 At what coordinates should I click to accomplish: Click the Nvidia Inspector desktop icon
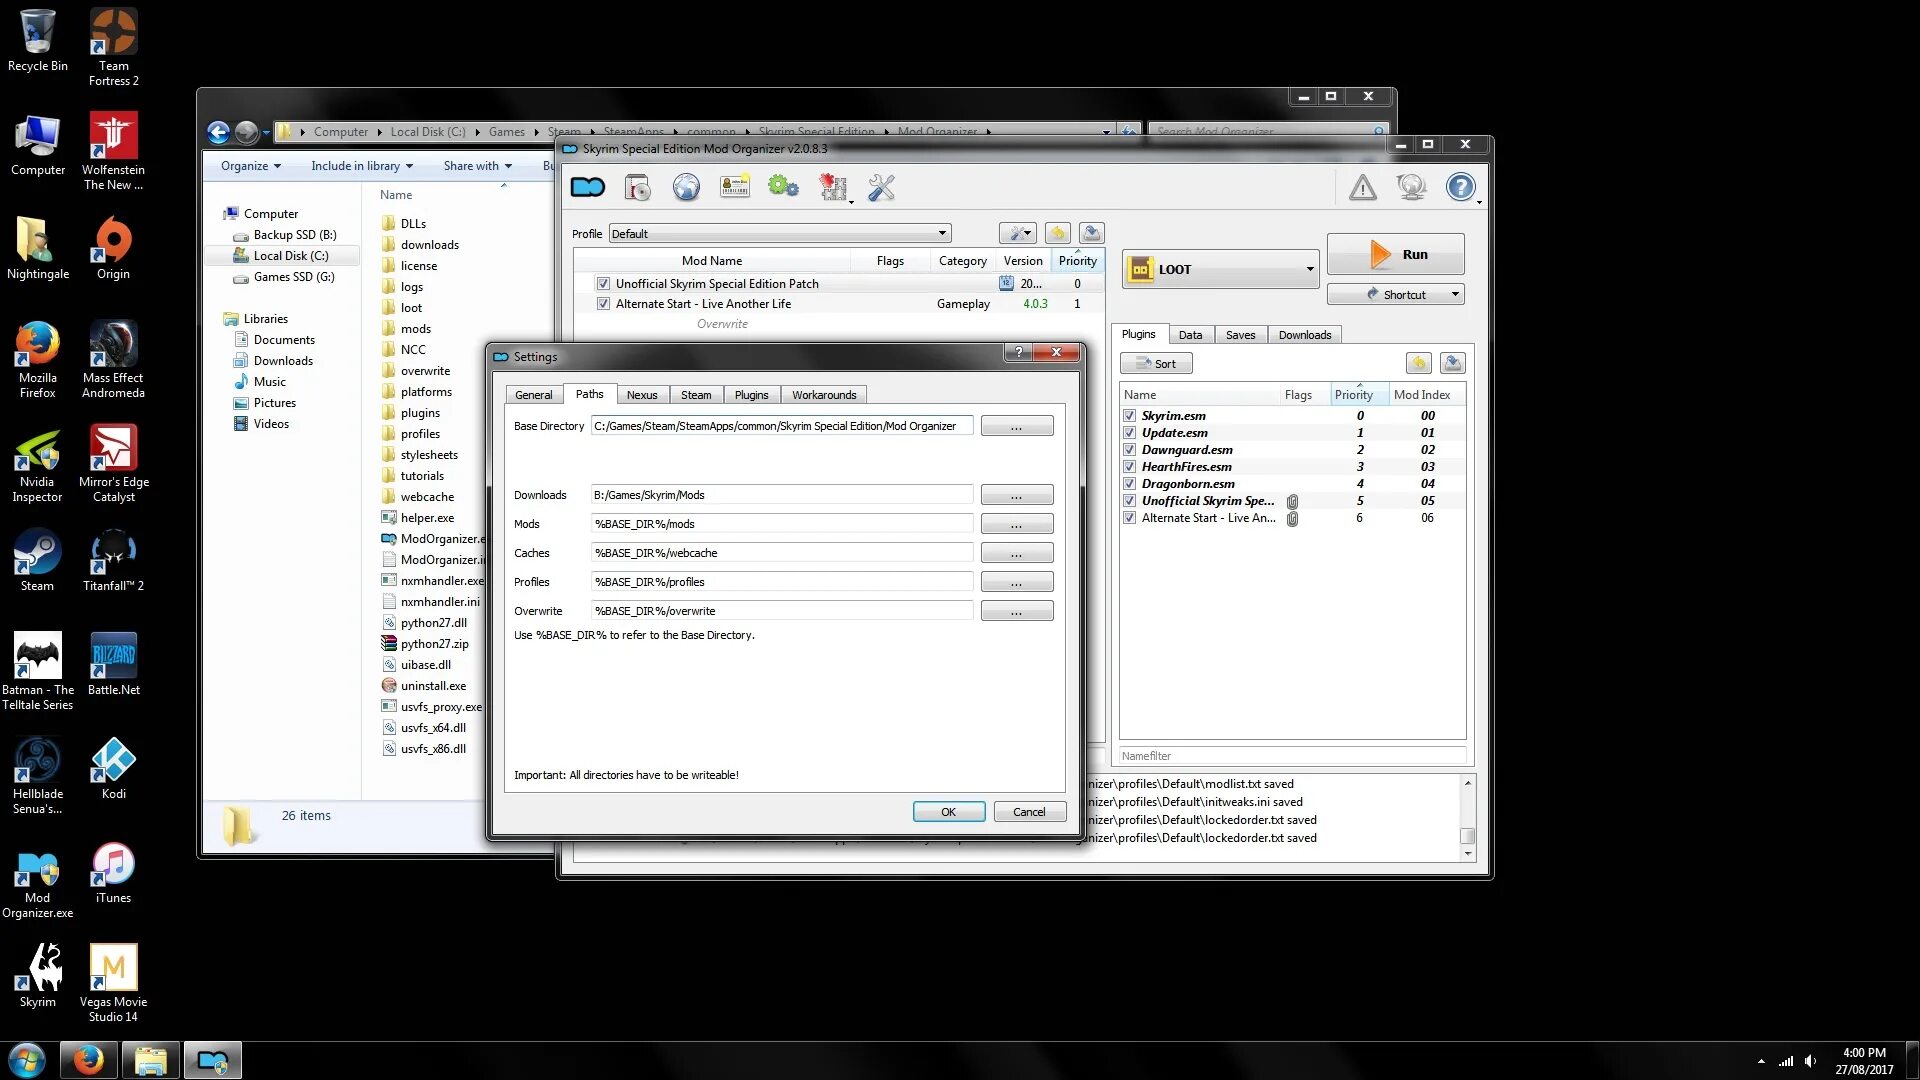pyautogui.click(x=37, y=464)
